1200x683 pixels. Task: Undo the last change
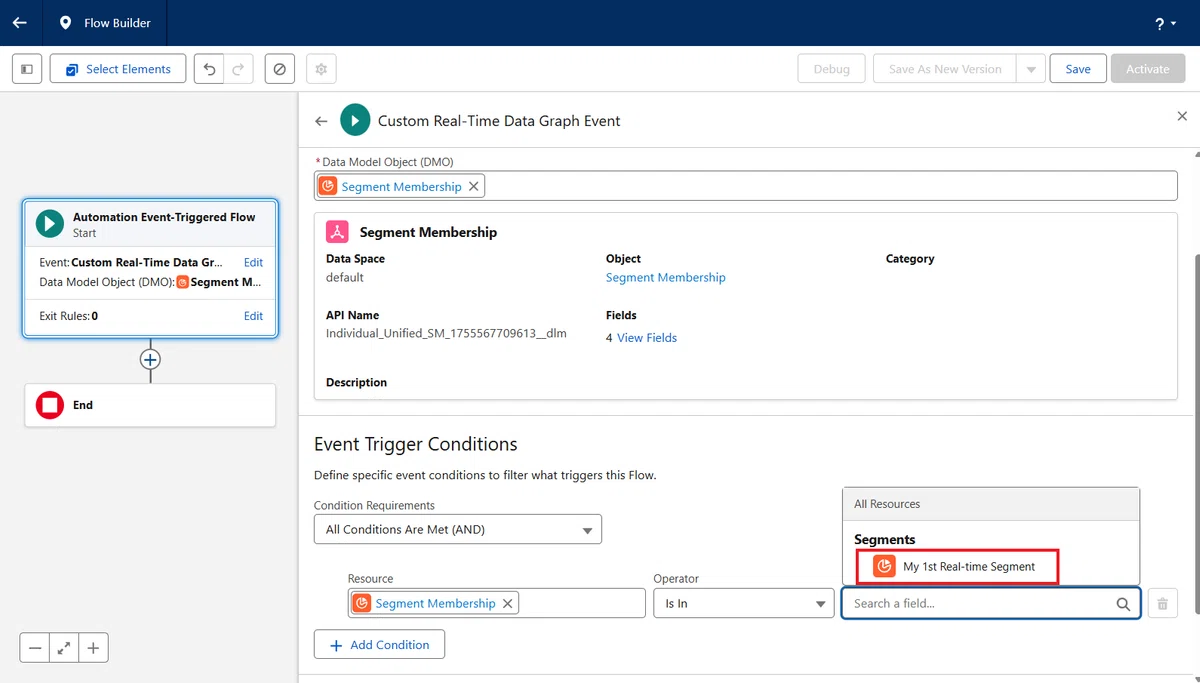click(209, 69)
